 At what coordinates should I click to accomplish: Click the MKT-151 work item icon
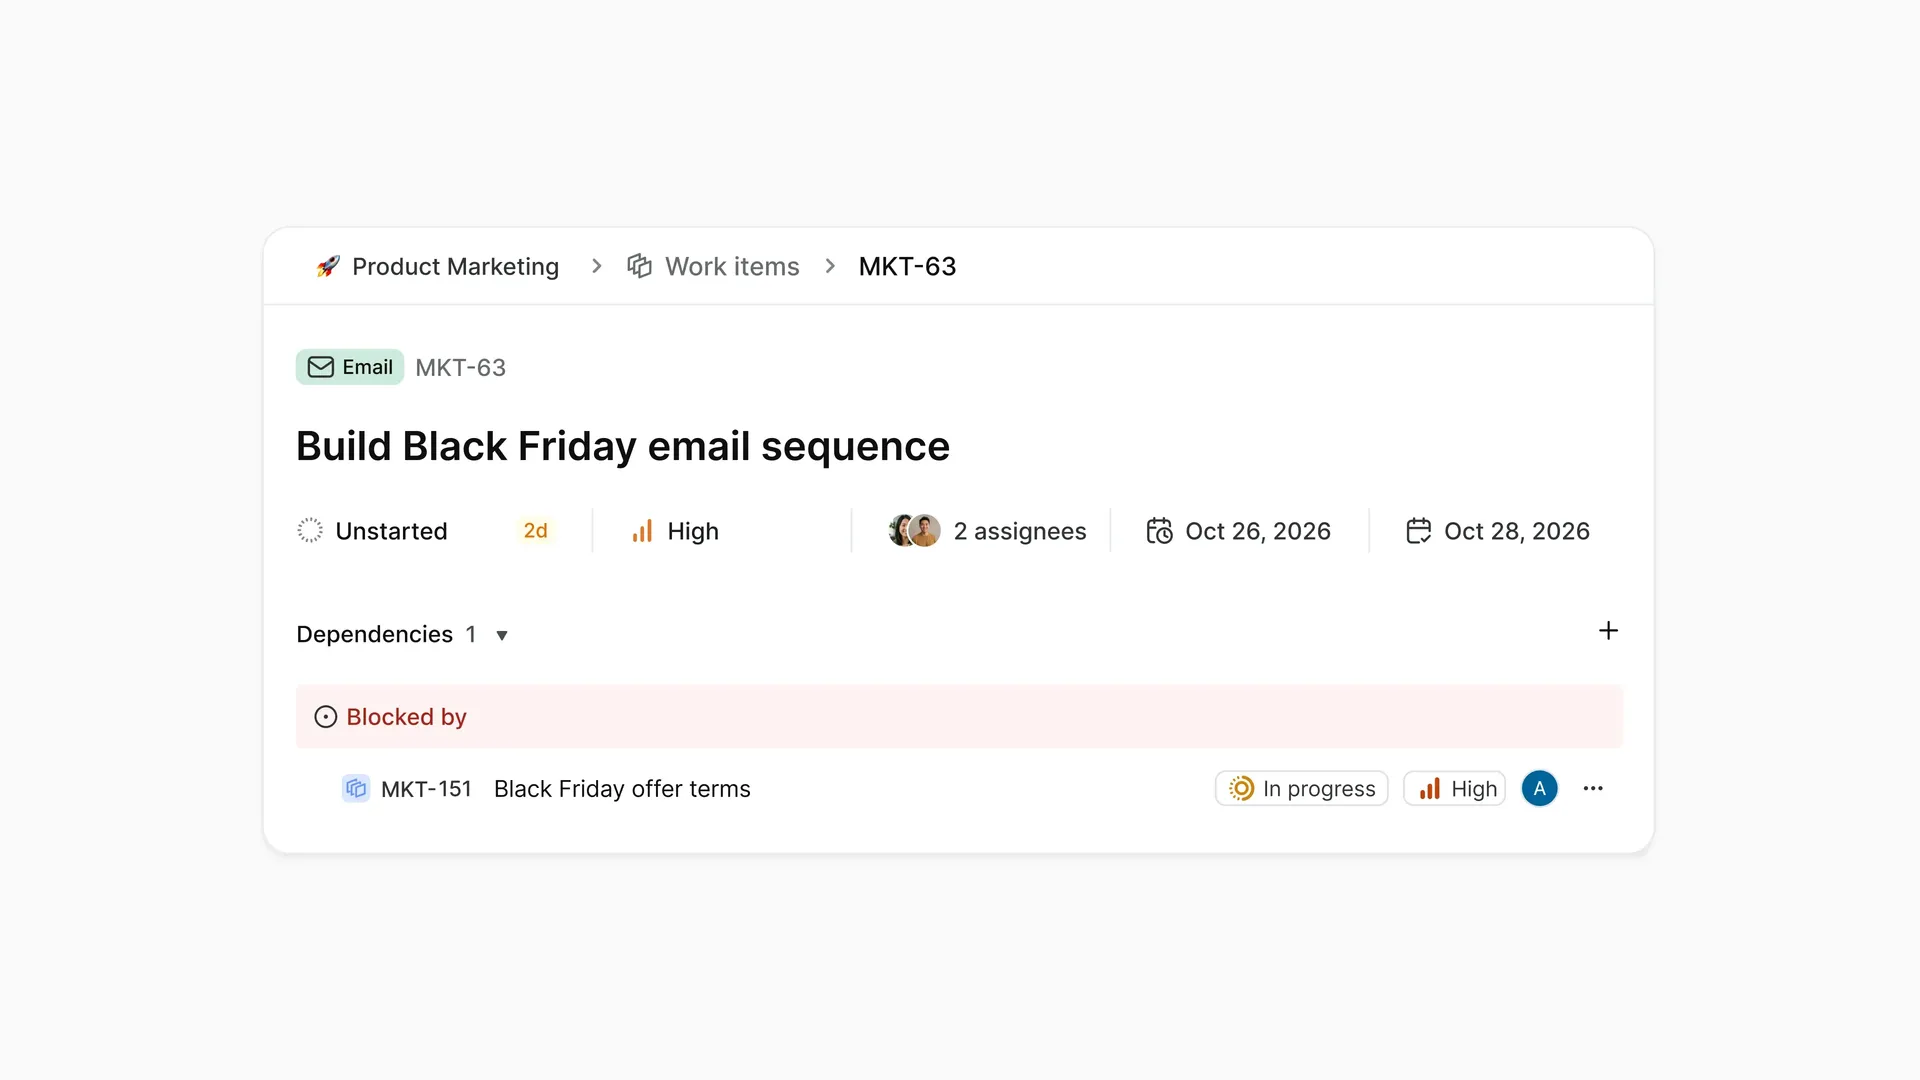(x=355, y=788)
